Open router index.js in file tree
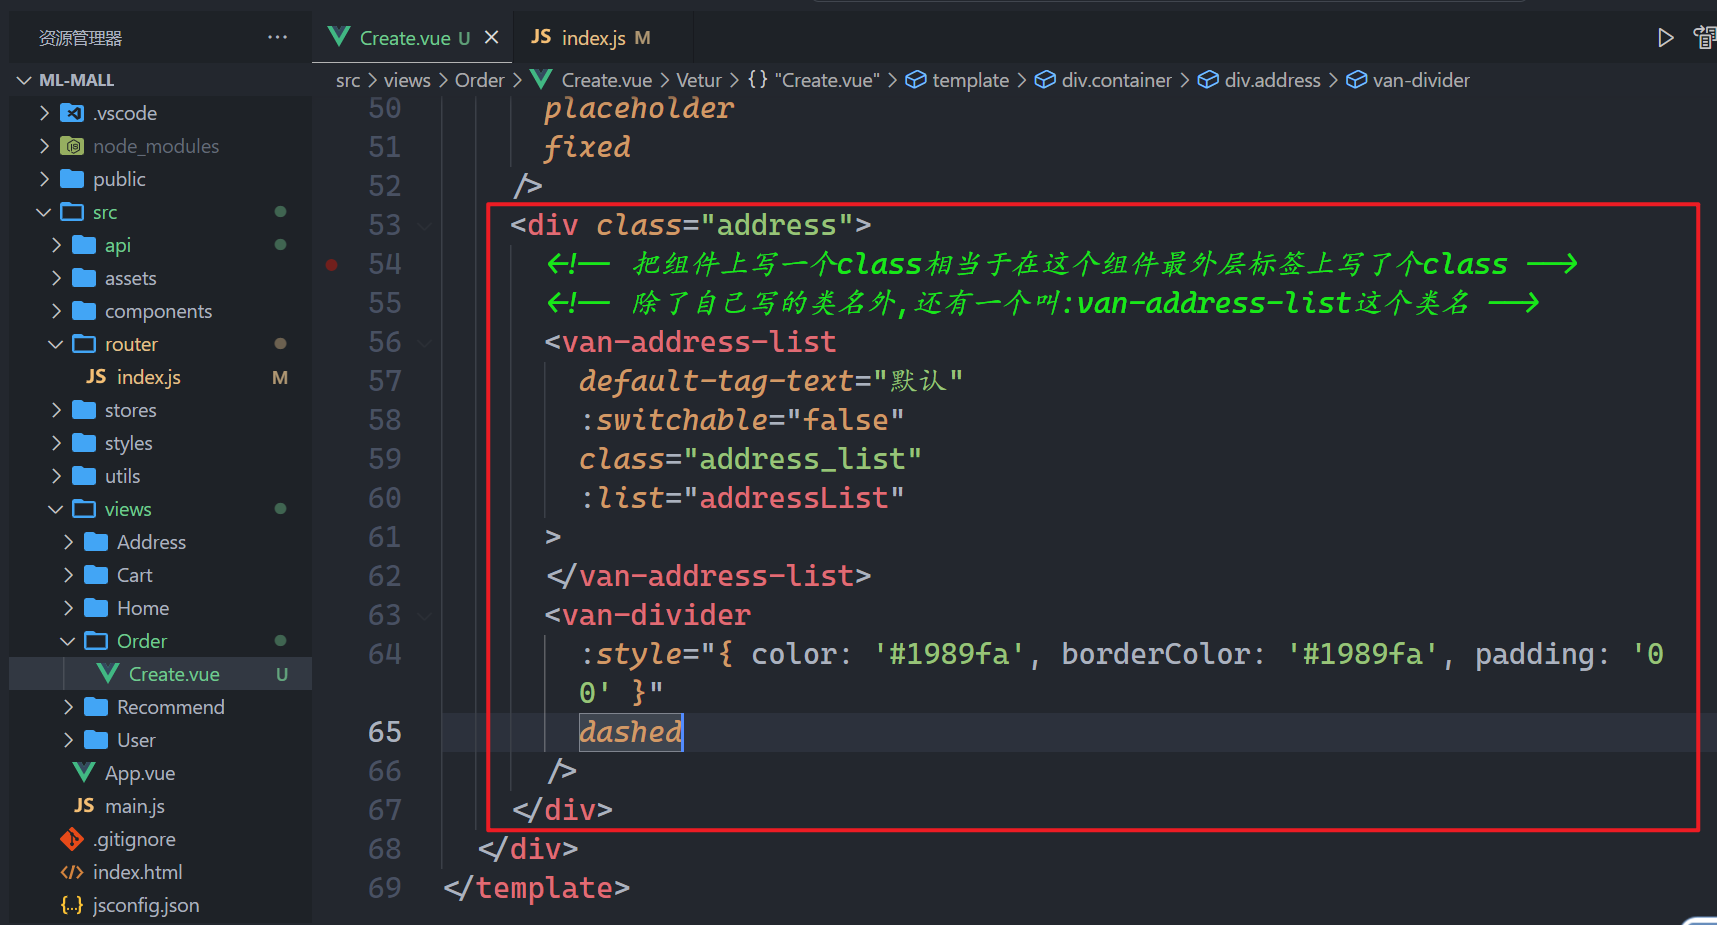This screenshot has height=925, width=1717. 160,377
